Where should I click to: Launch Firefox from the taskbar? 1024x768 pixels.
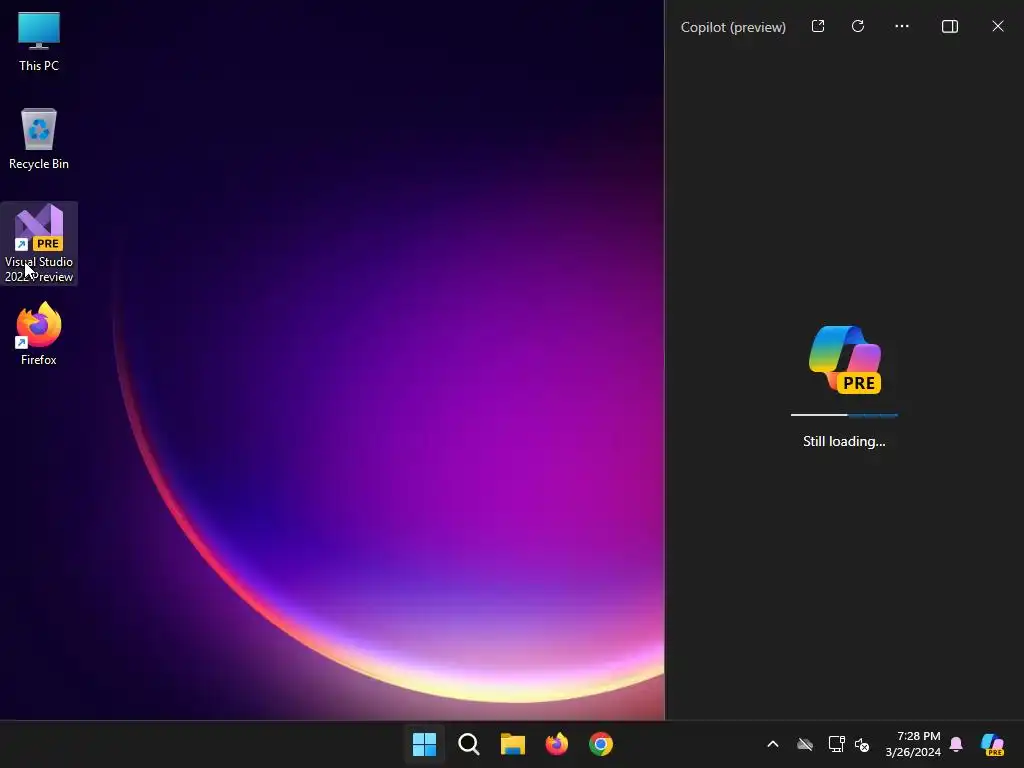[x=556, y=744]
